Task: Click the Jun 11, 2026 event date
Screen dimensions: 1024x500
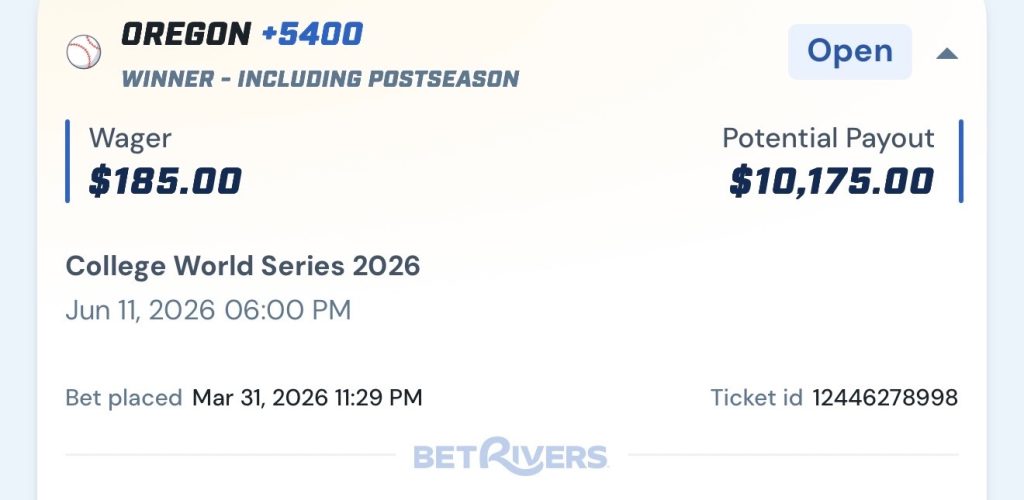Action: click(x=208, y=310)
